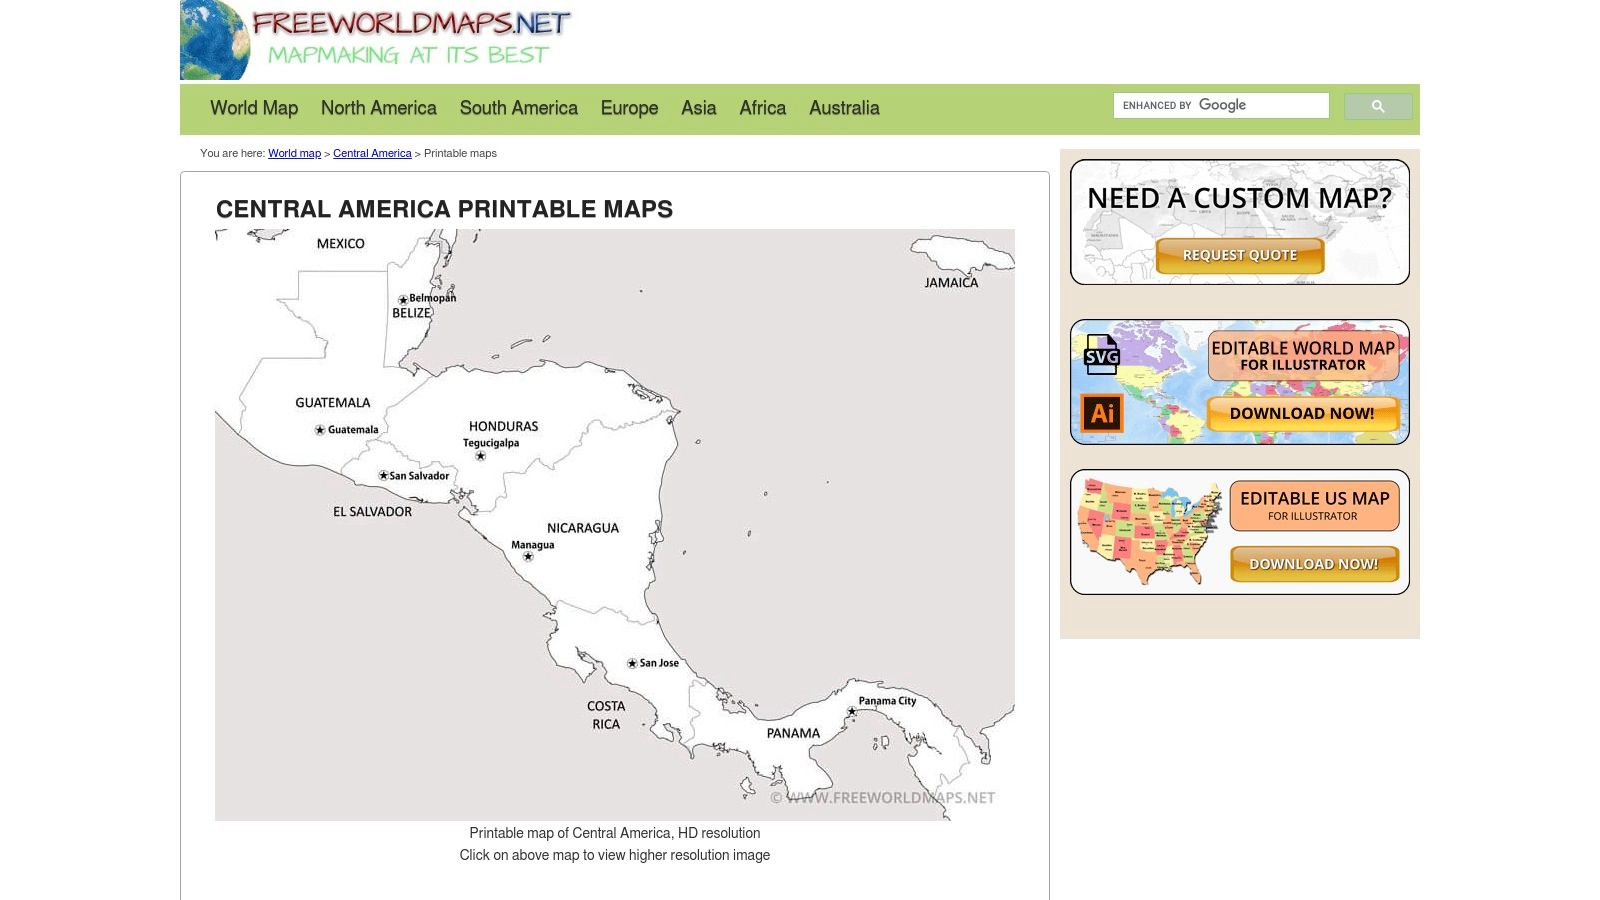Click the REQUEST QUOTE button
The width and height of the screenshot is (1600, 900).
click(x=1239, y=255)
